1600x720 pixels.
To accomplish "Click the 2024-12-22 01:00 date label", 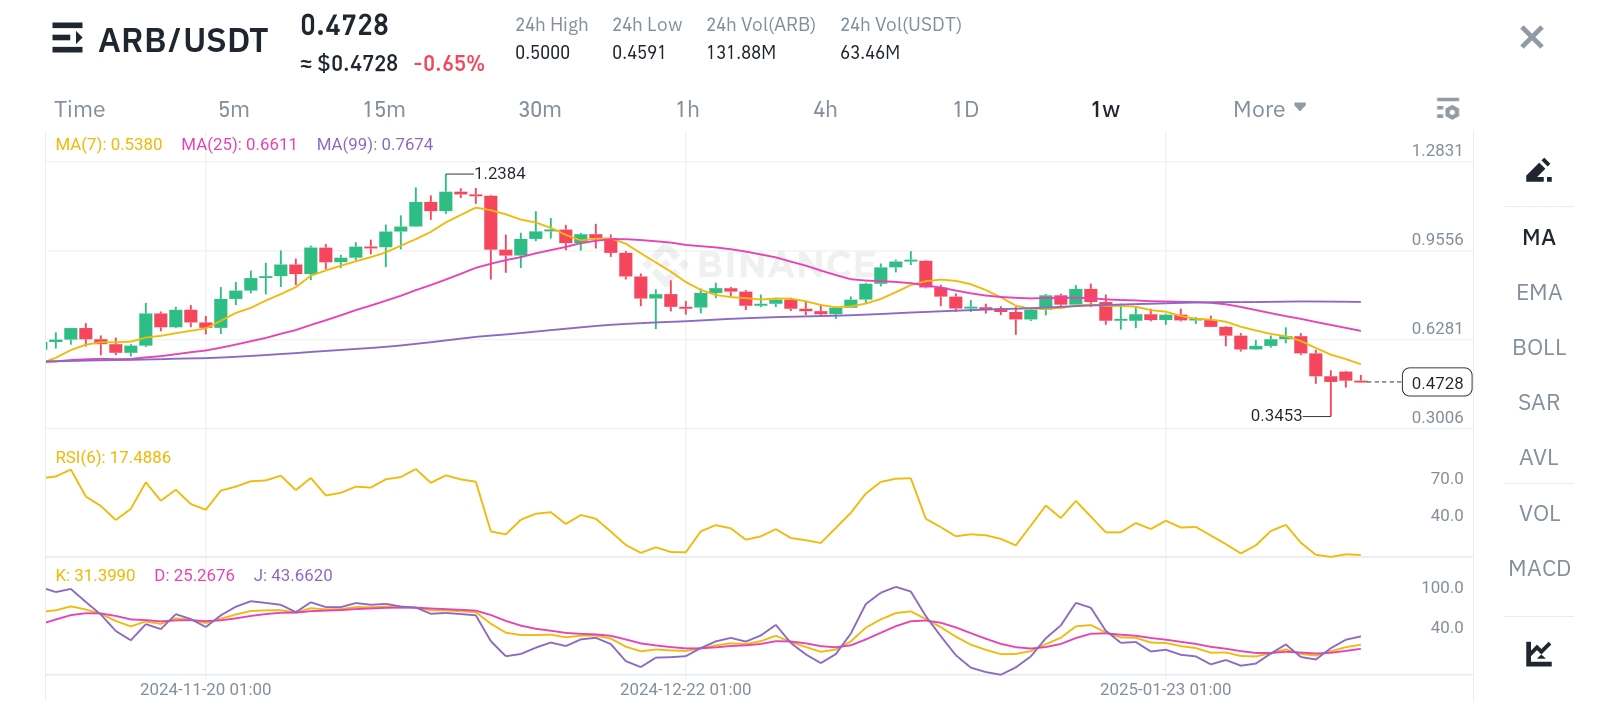I will pos(685,689).
